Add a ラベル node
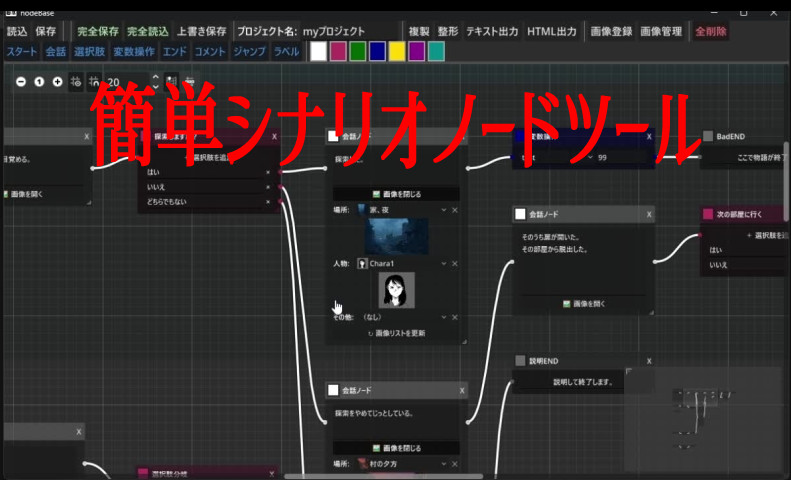 click(x=286, y=51)
